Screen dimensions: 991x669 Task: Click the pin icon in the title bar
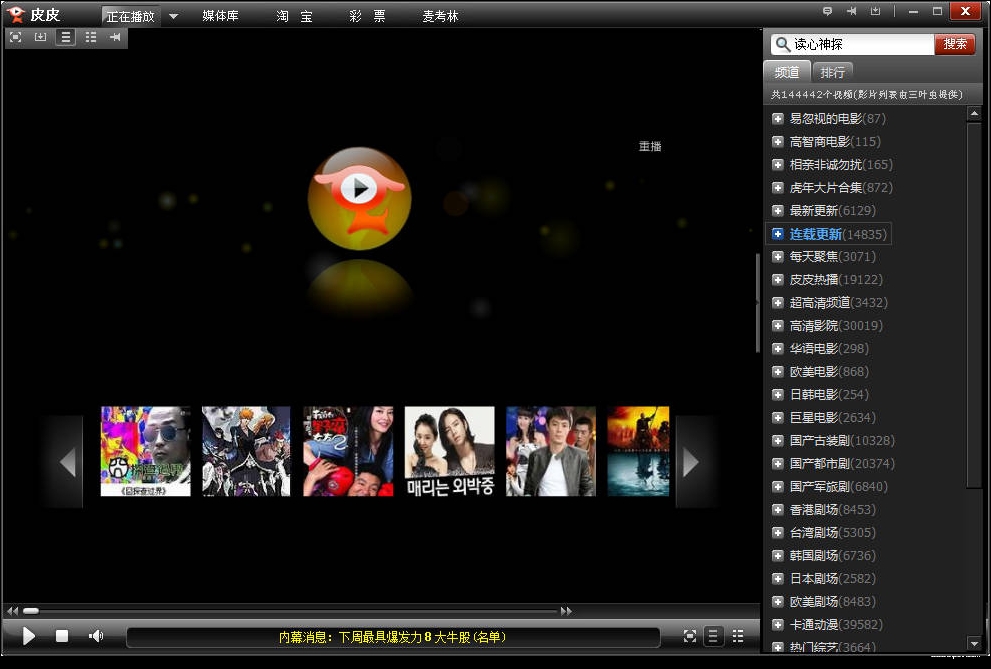pos(851,11)
